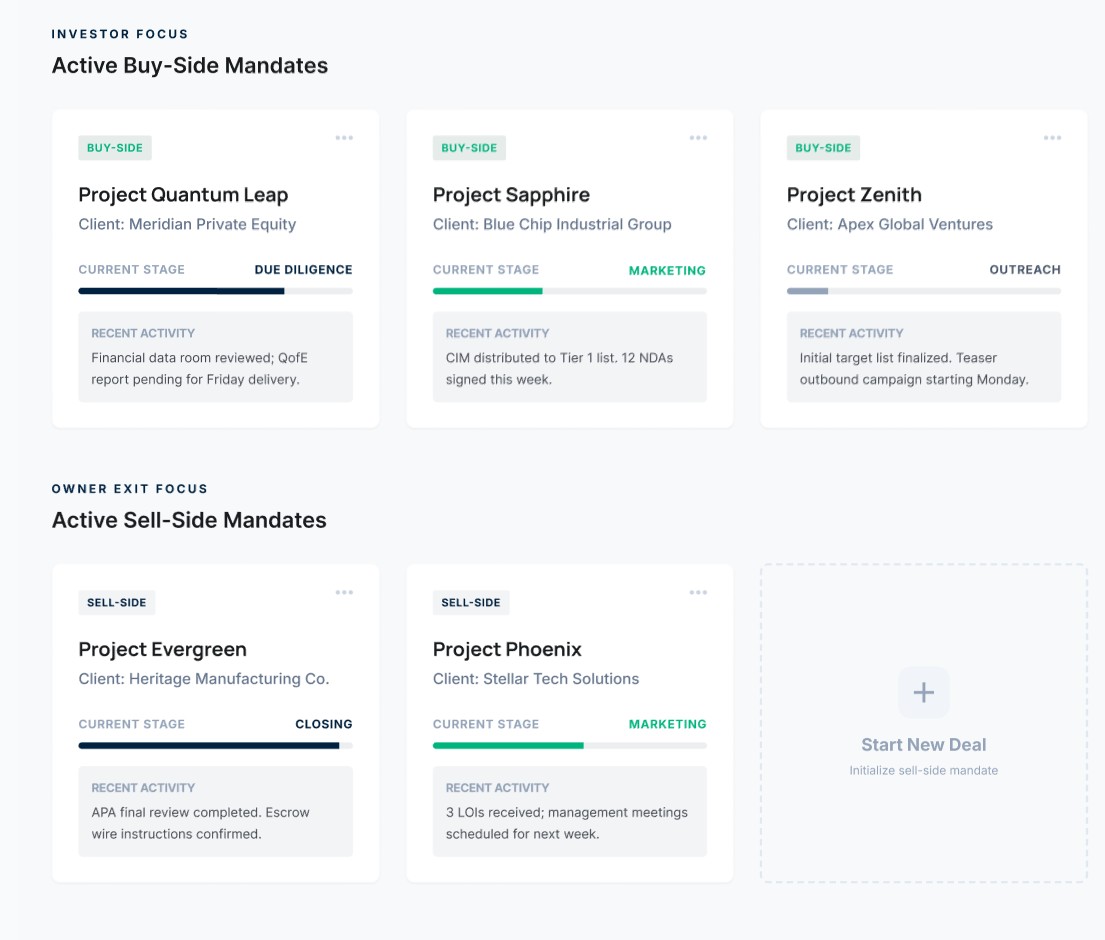Click the Project Sapphire Marketing progress bar

tap(569, 291)
